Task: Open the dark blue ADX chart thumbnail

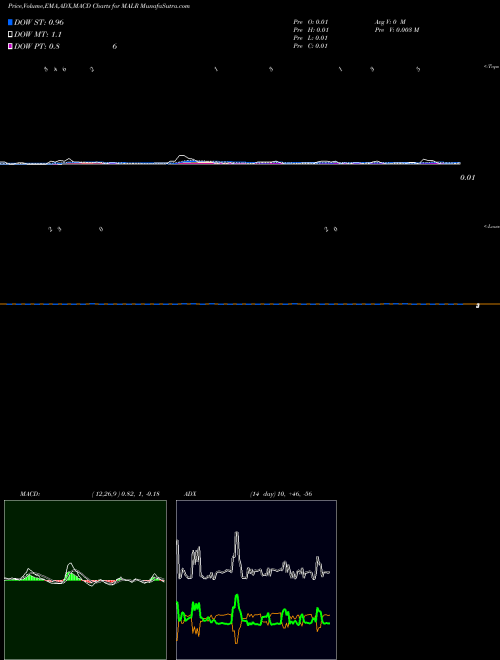Action: click(x=256, y=580)
